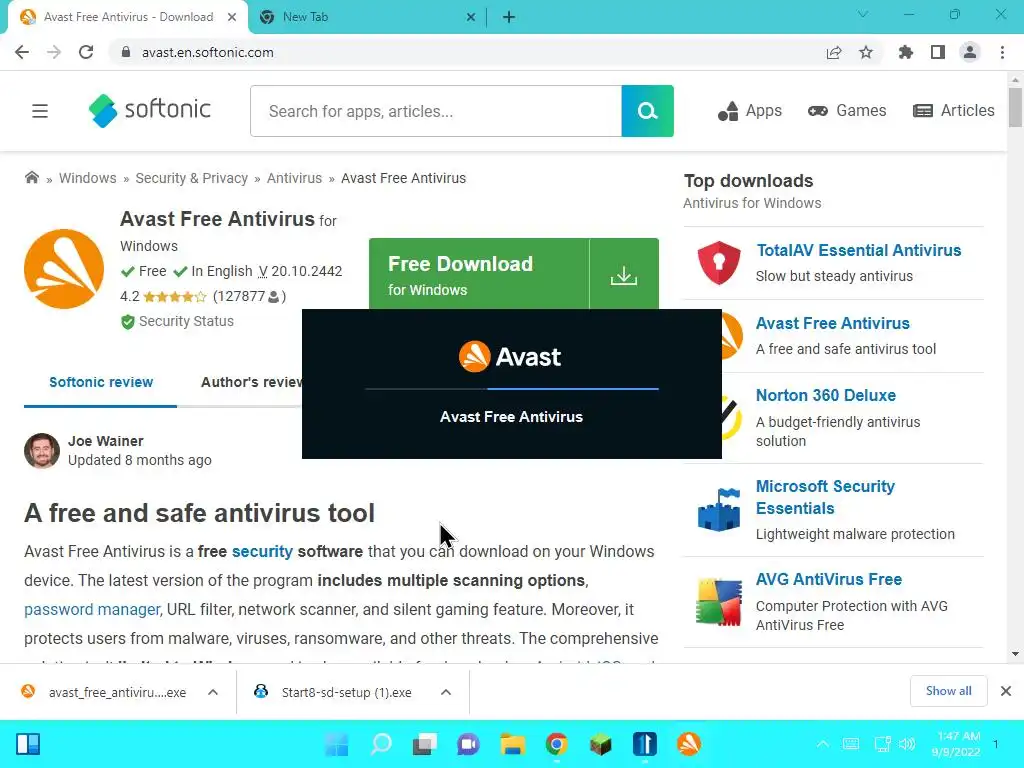1024x768 pixels.
Task: Open the Extensions puzzle icon
Action: 906,52
